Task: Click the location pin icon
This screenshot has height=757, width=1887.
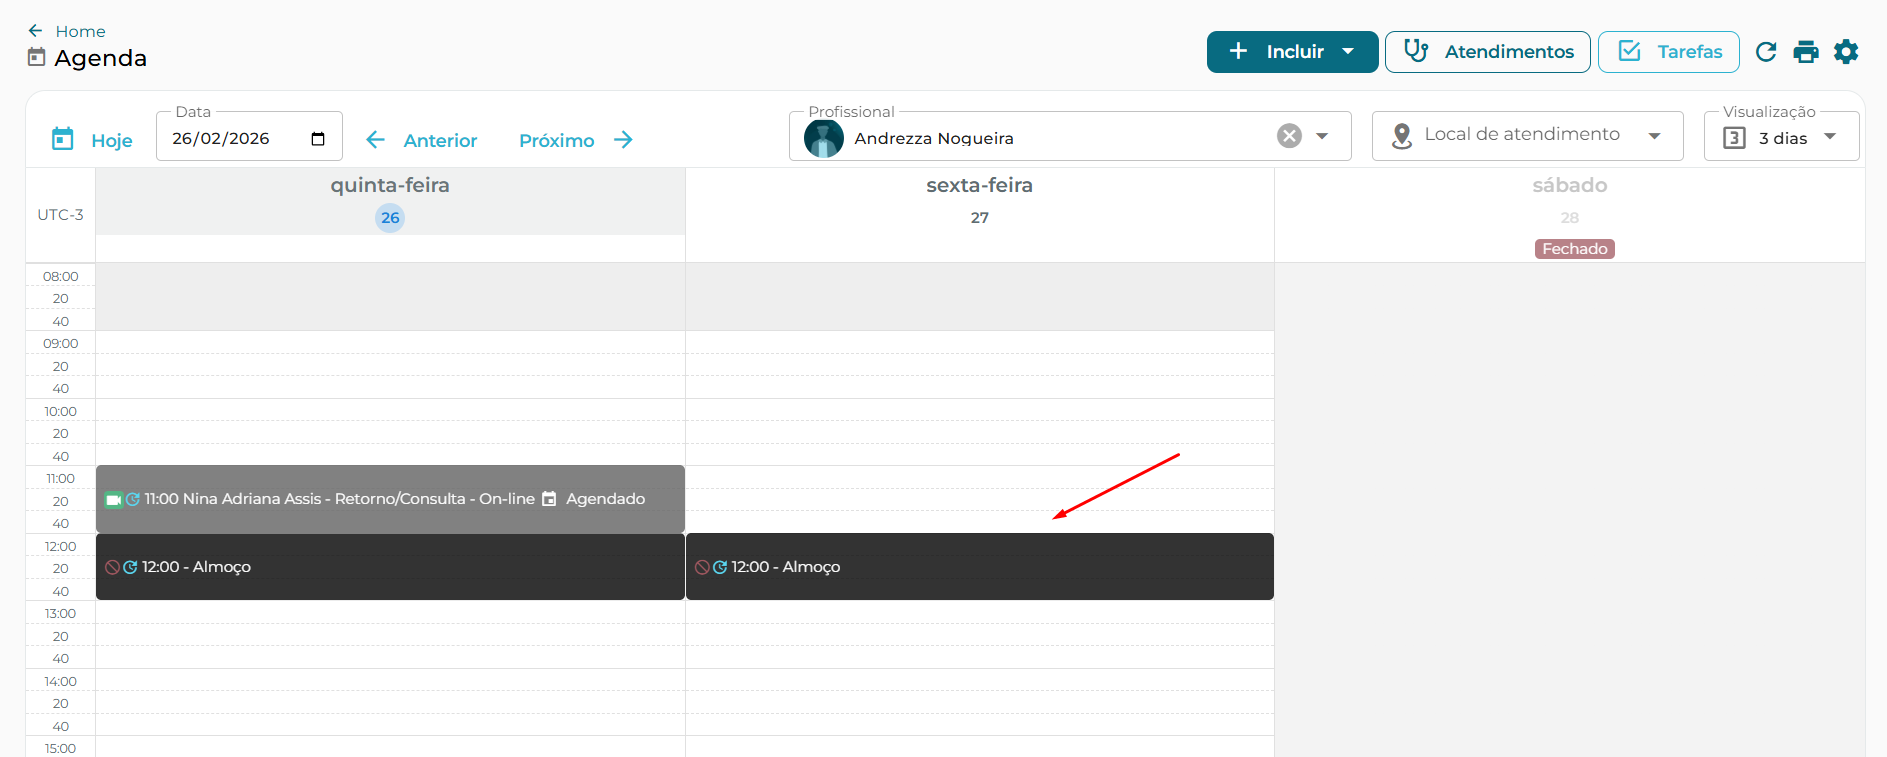Action: click(1402, 136)
